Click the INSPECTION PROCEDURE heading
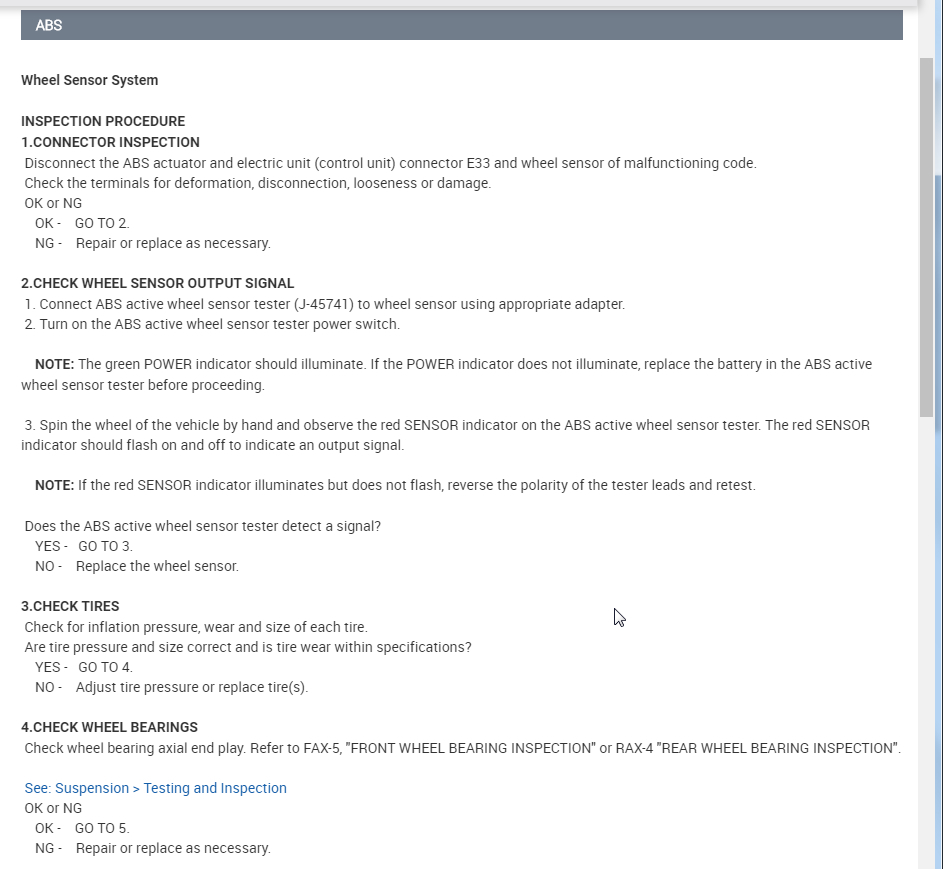 click(103, 121)
